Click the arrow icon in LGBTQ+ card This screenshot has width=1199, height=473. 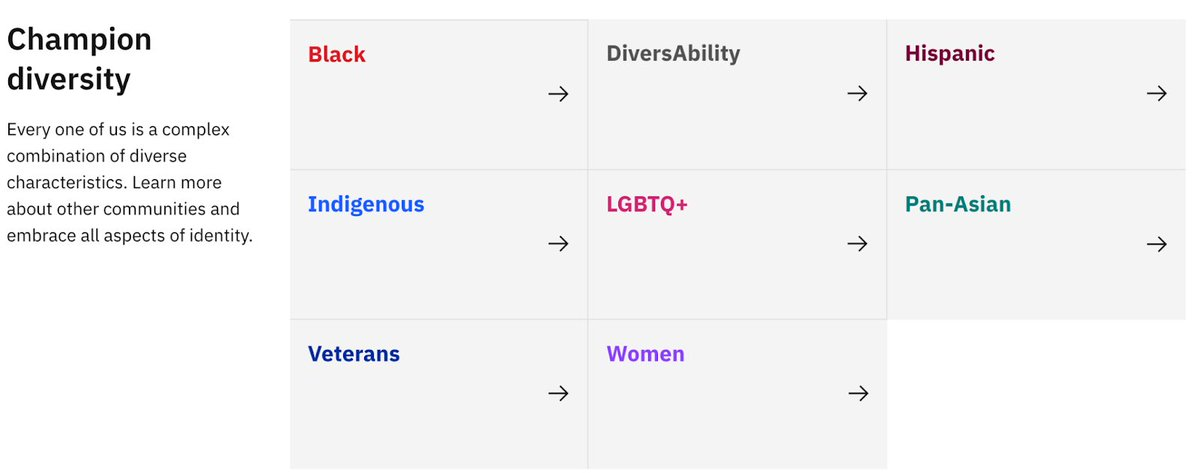[x=857, y=244]
